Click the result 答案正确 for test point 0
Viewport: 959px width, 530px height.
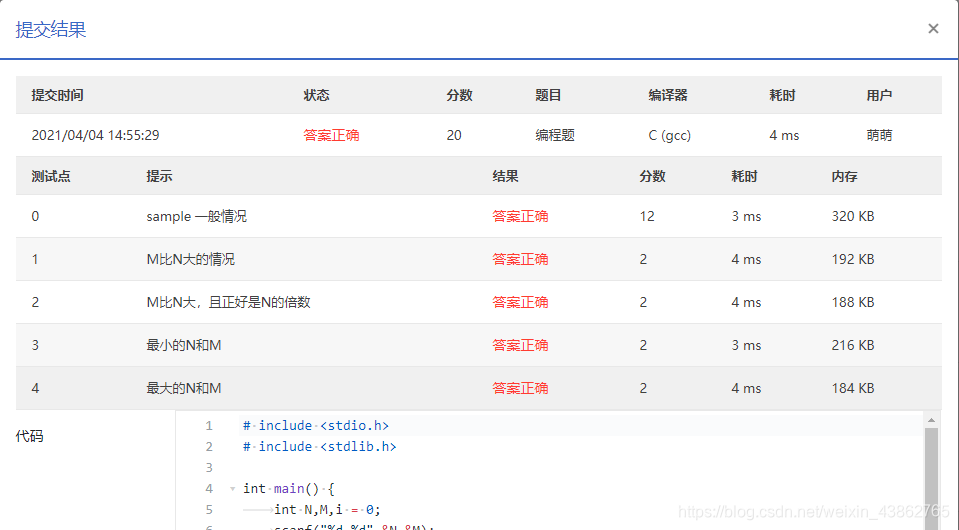520,216
